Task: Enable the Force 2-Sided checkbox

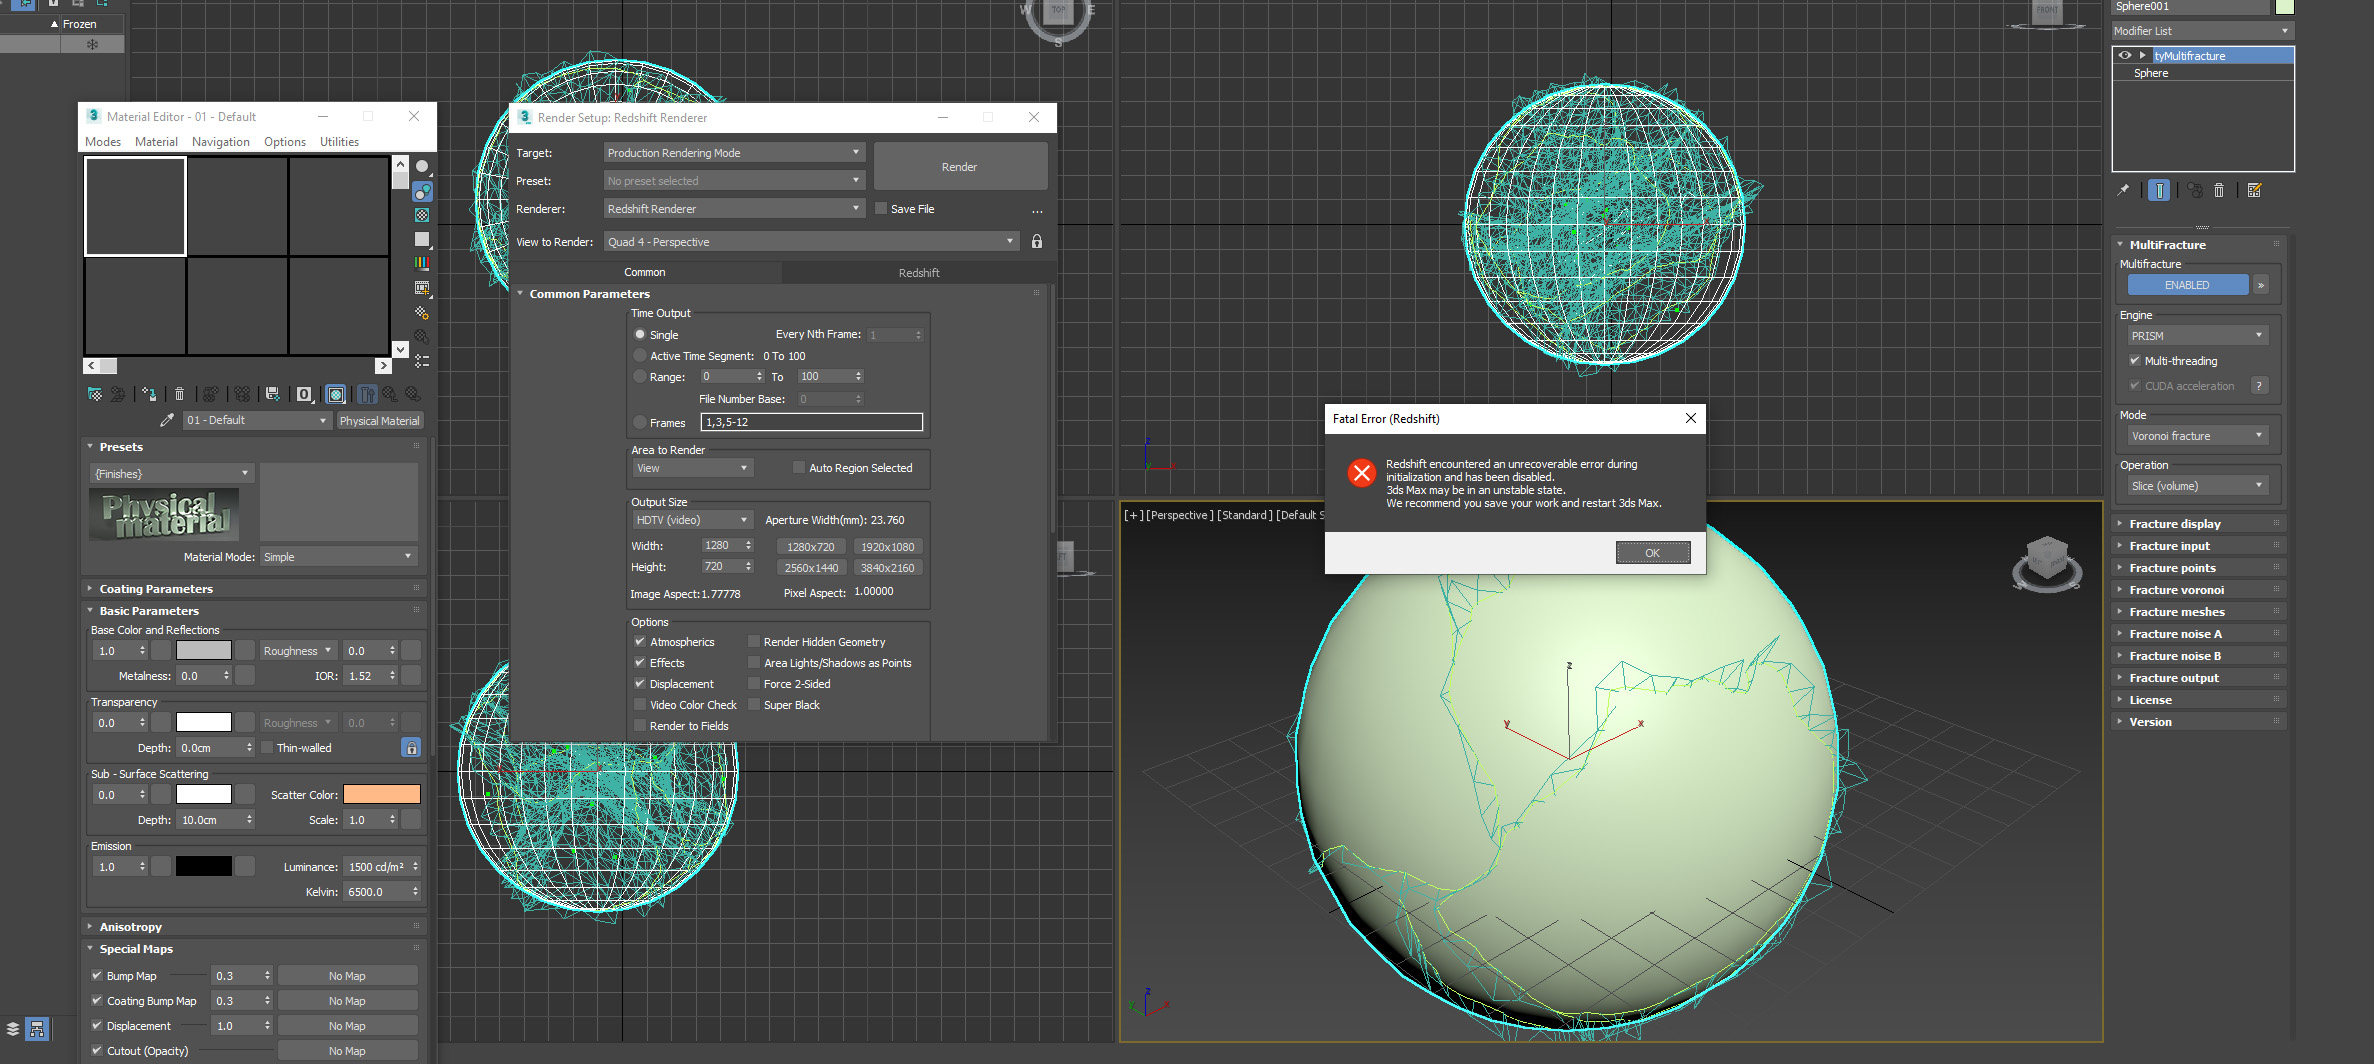Action: (x=754, y=683)
